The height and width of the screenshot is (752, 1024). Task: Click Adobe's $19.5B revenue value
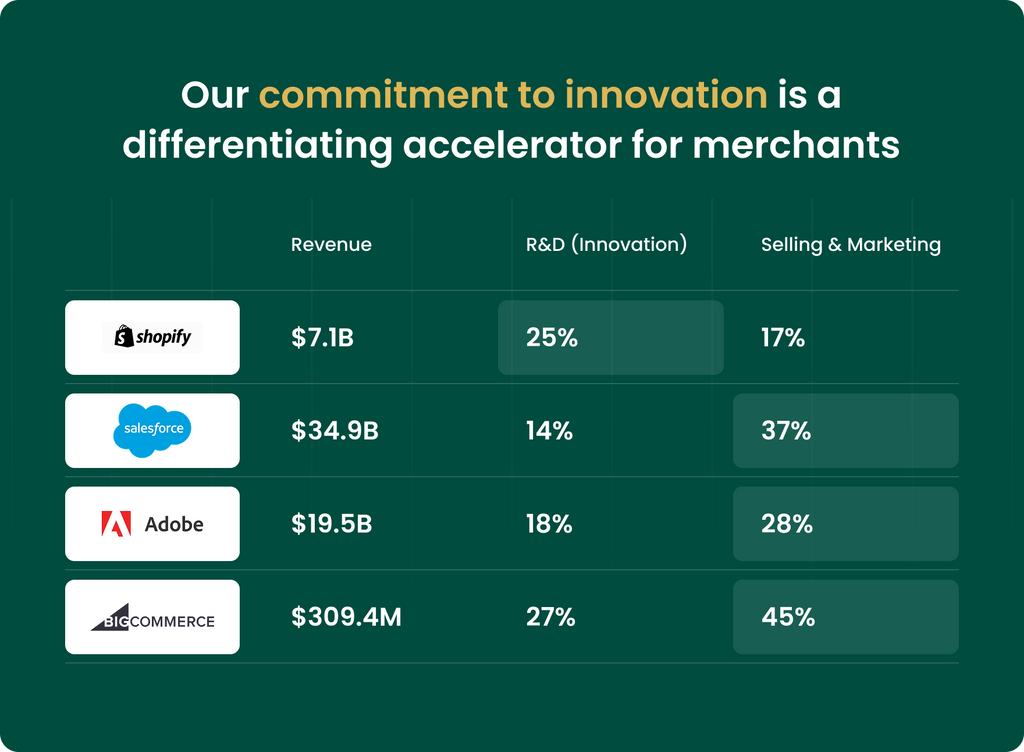[331, 524]
